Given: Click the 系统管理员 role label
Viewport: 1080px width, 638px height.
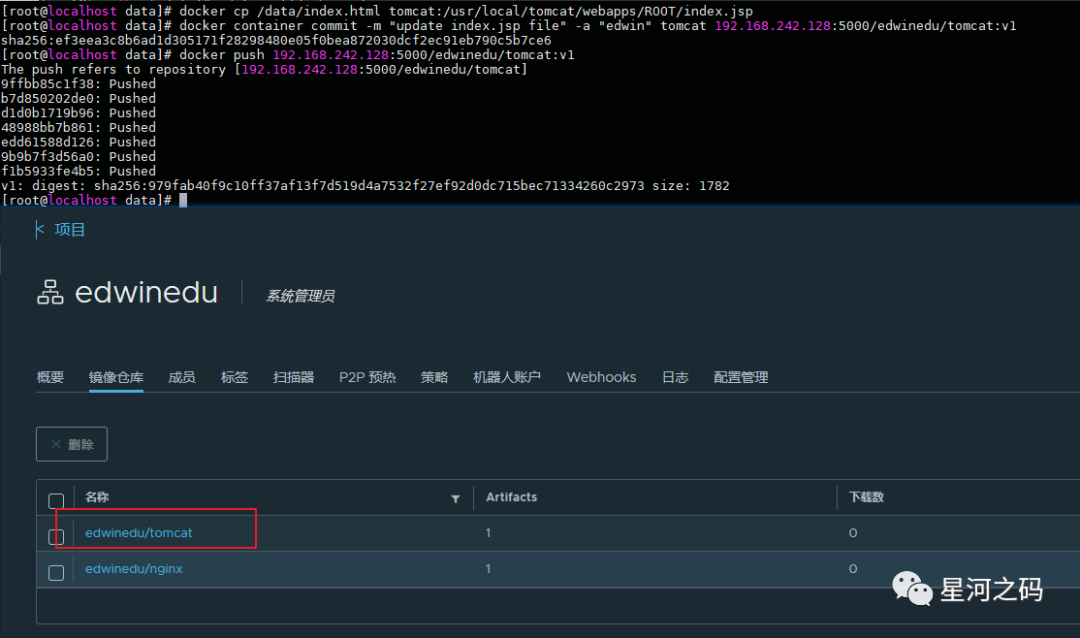Looking at the screenshot, I should [300, 296].
